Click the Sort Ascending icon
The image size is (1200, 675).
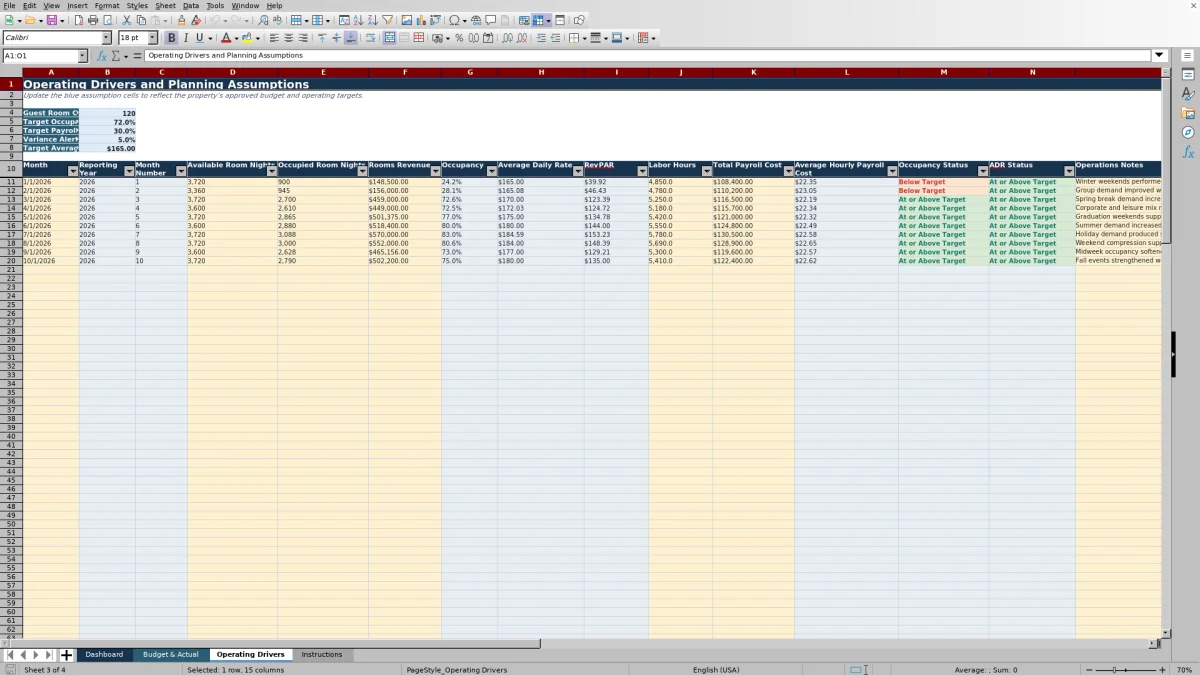[358, 20]
